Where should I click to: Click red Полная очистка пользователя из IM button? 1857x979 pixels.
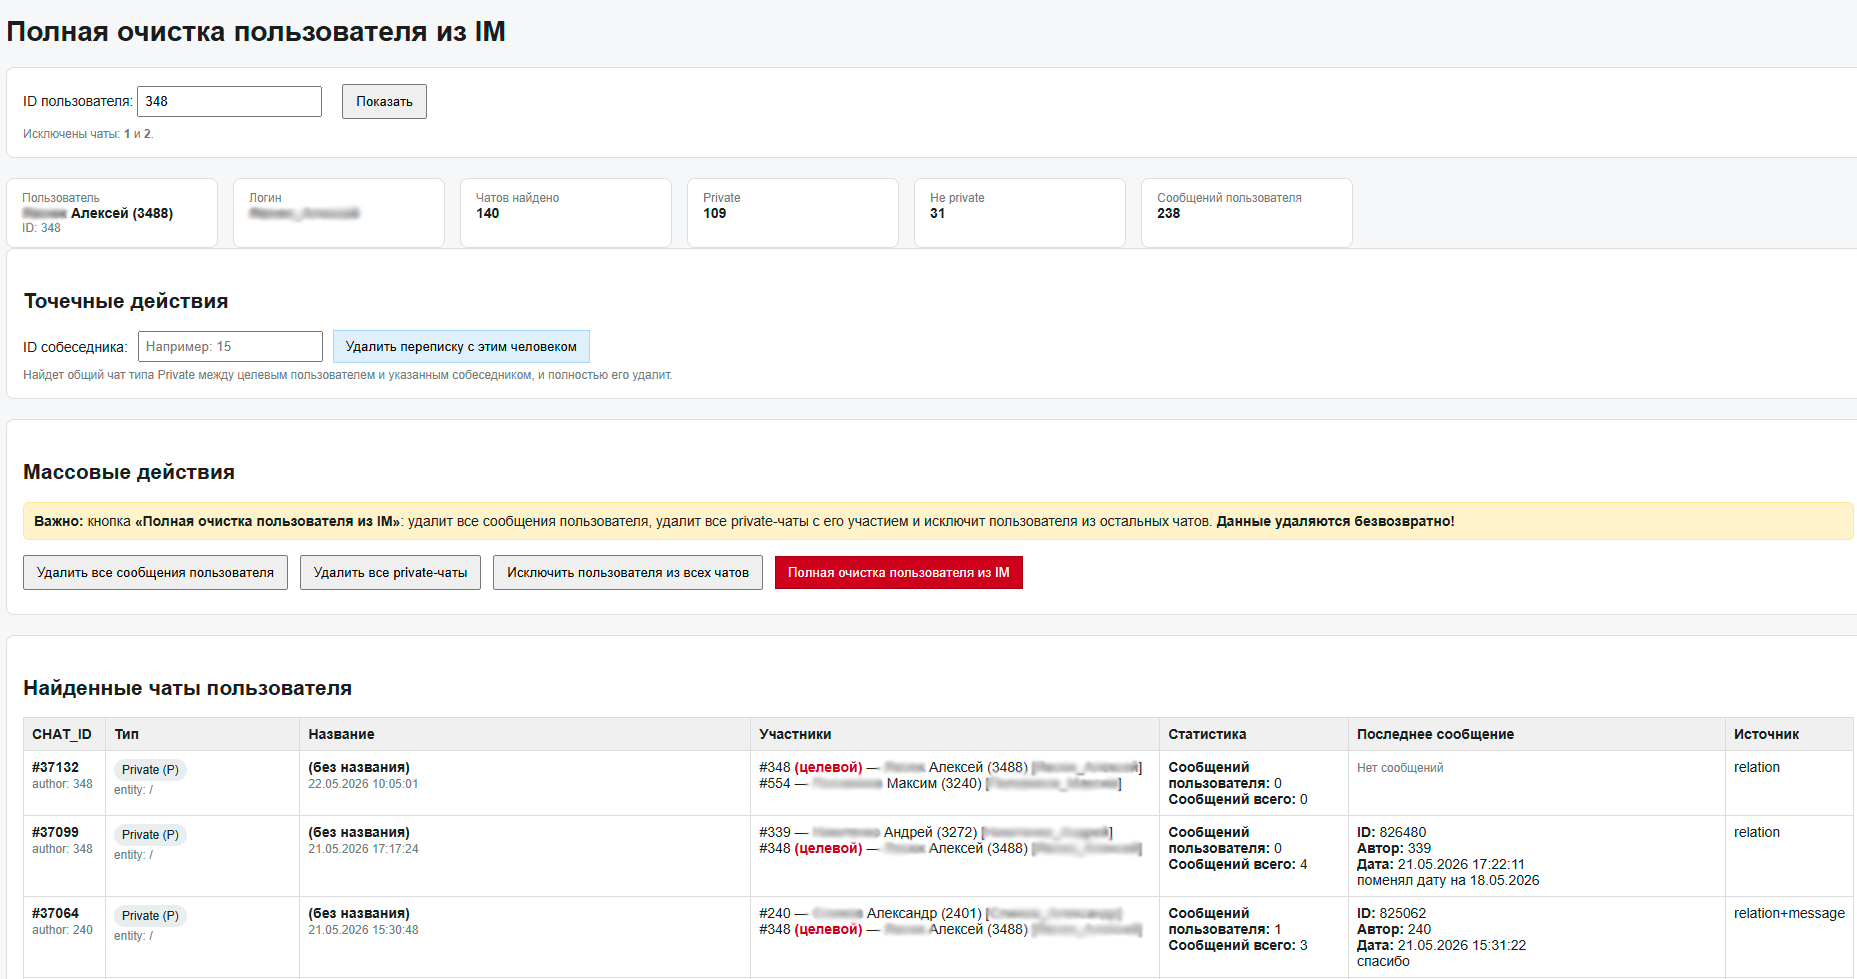898,572
